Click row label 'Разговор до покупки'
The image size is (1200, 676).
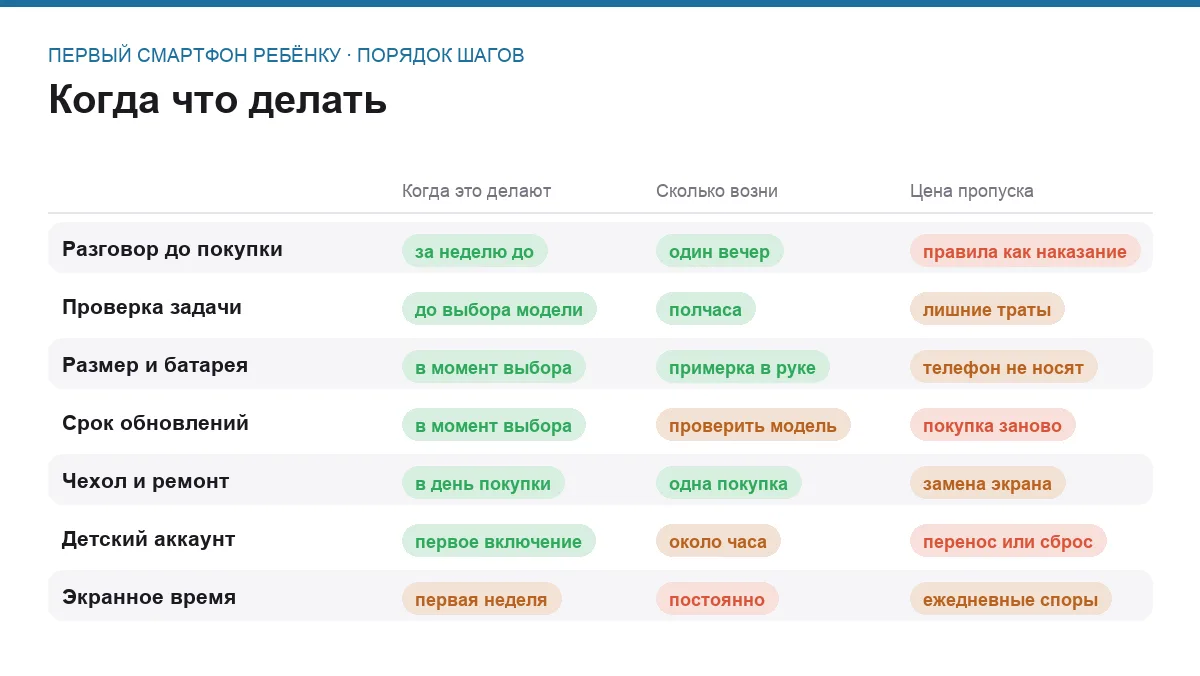click(172, 249)
